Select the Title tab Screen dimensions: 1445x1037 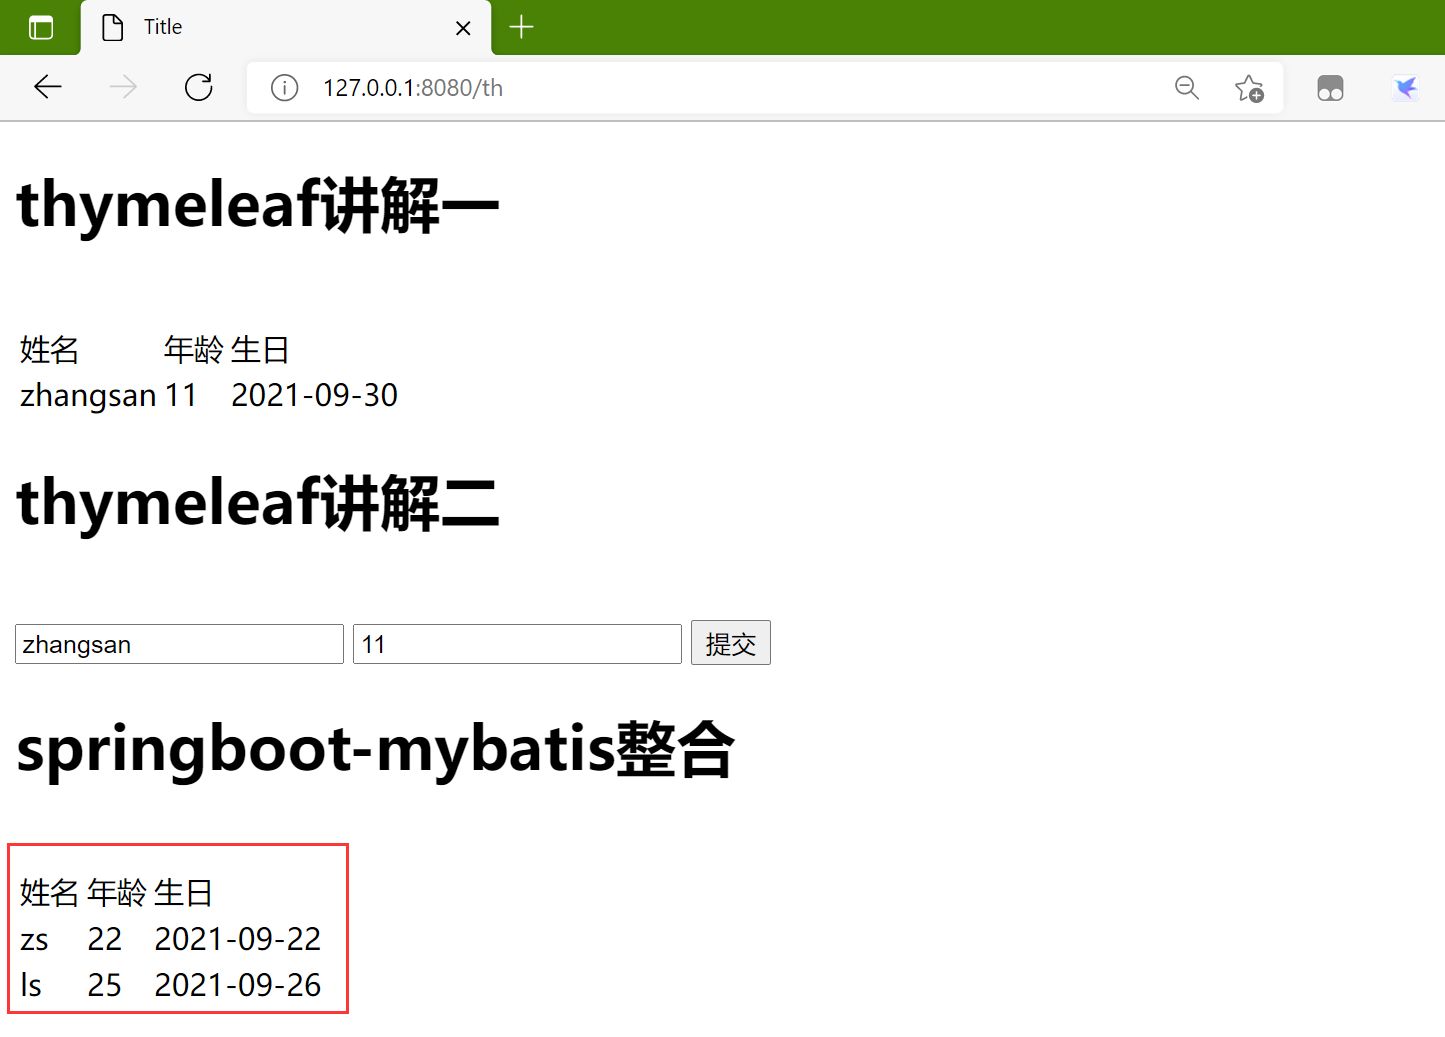[286, 28]
